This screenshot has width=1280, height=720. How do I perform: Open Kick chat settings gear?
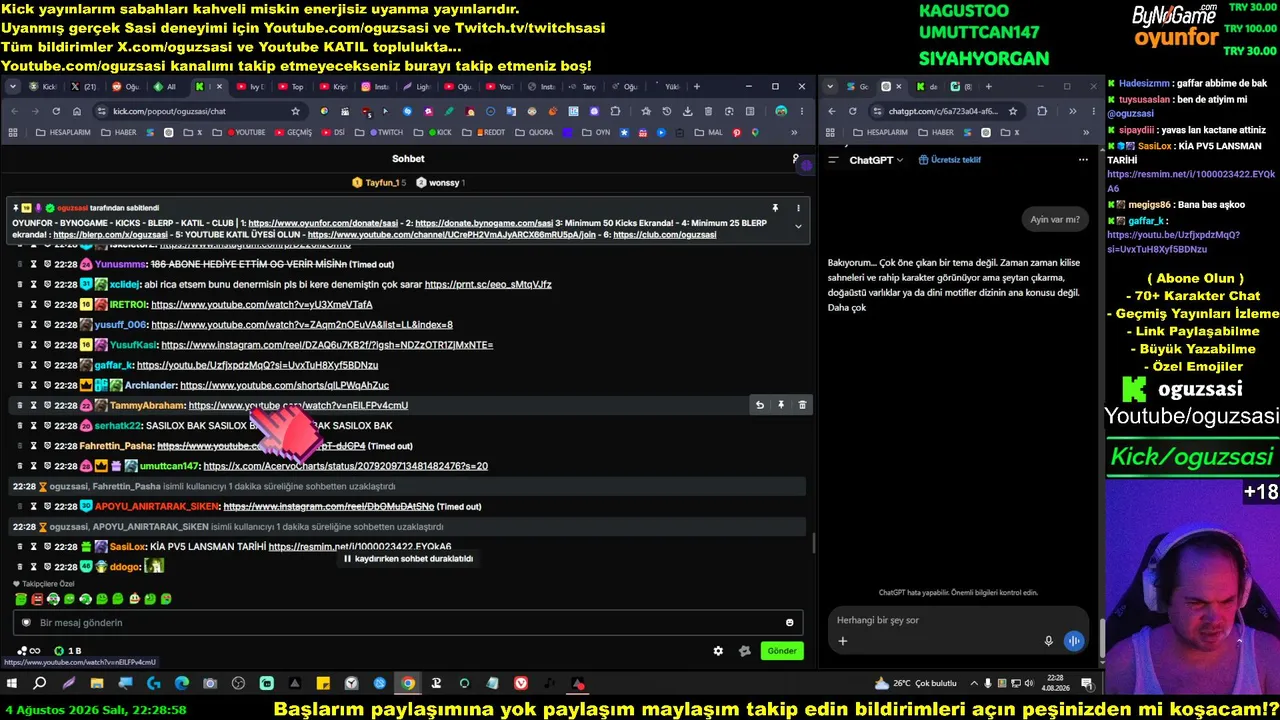pyautogui.click(x=718, y=651)
